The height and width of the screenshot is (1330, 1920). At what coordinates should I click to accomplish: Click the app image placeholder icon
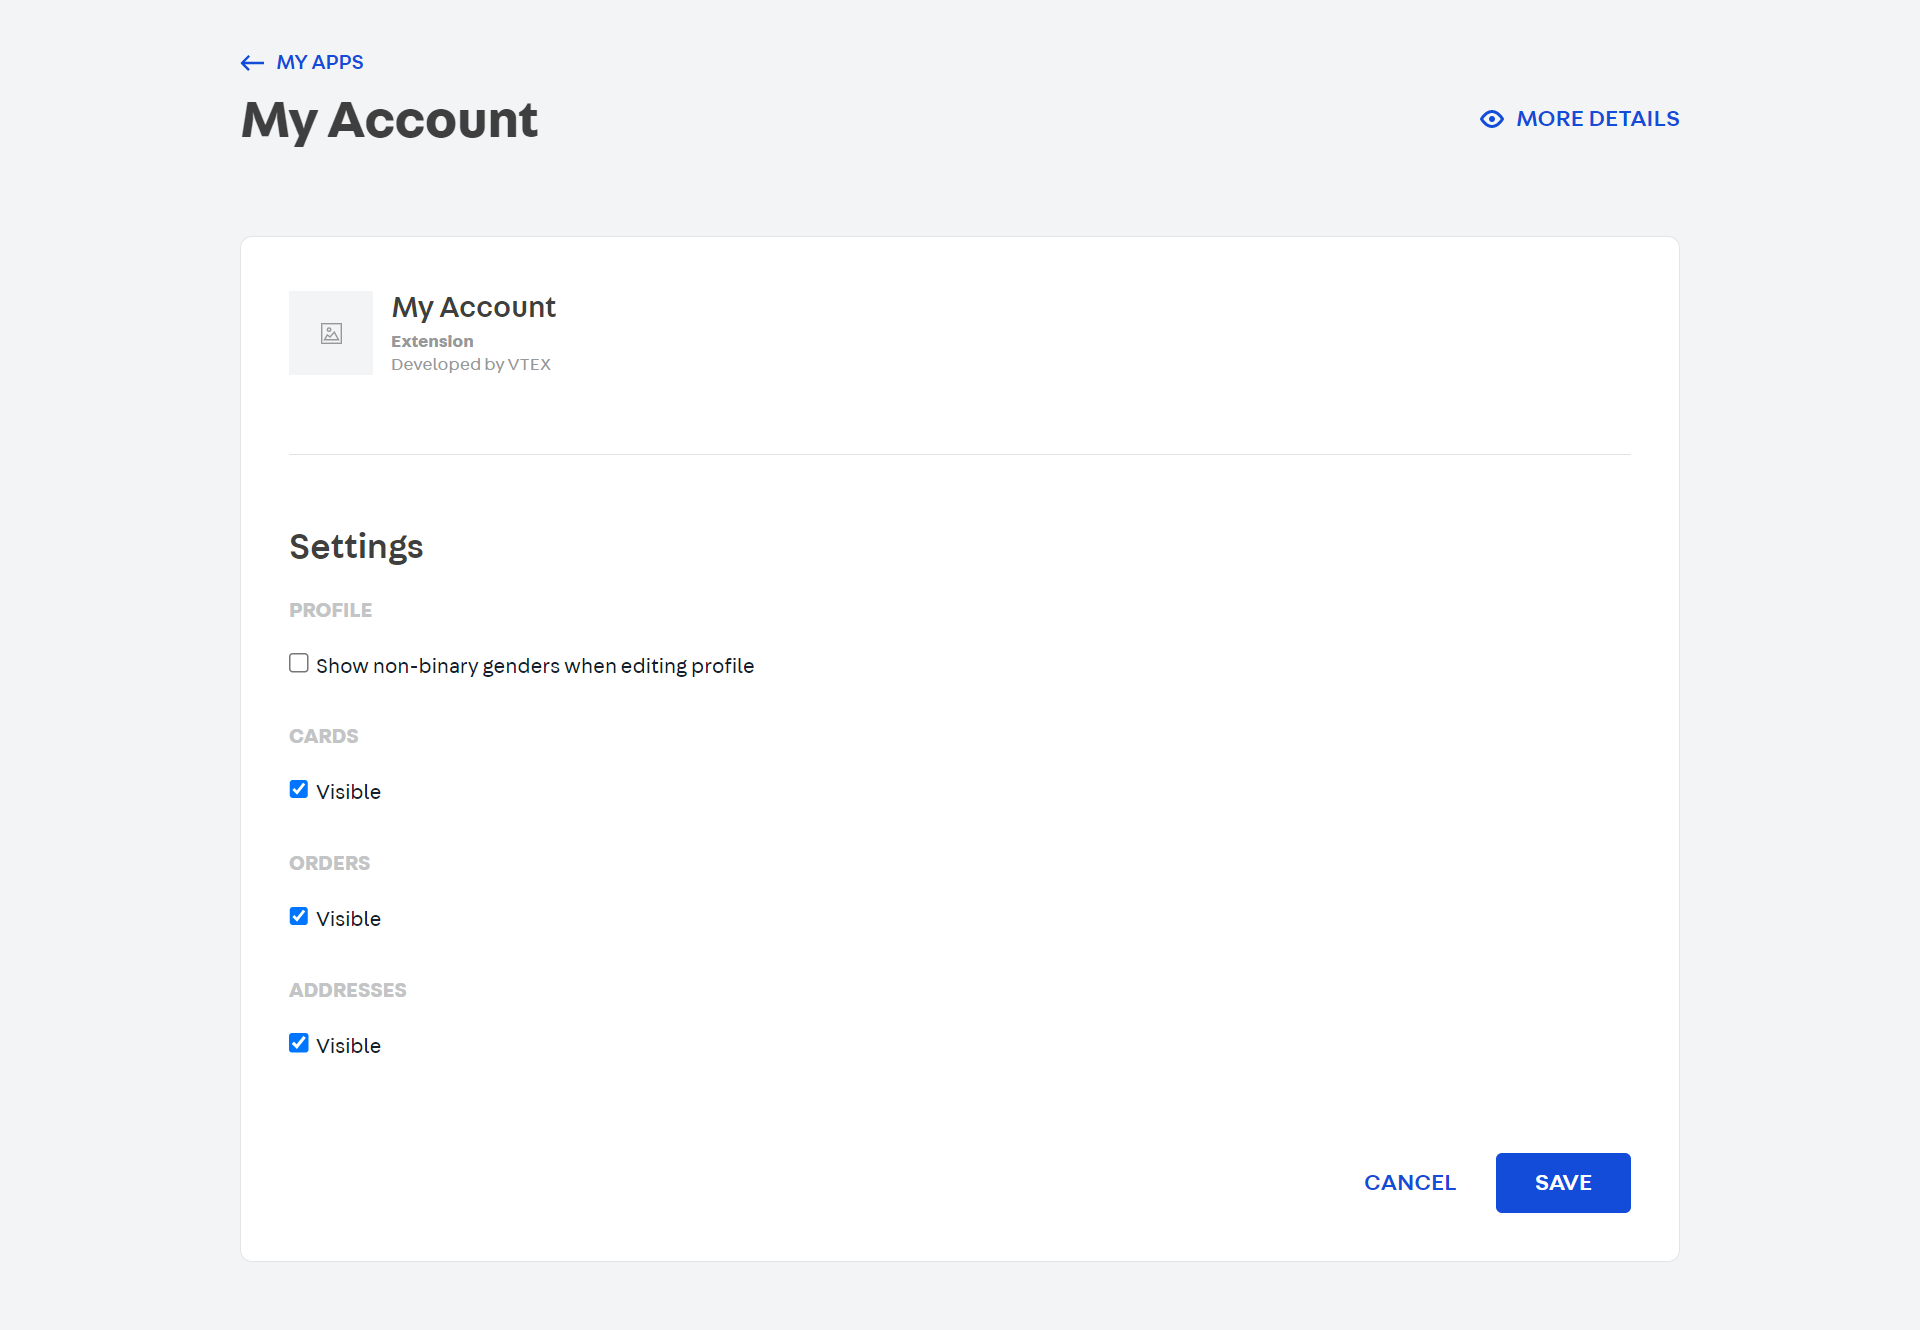click(331, 333)
